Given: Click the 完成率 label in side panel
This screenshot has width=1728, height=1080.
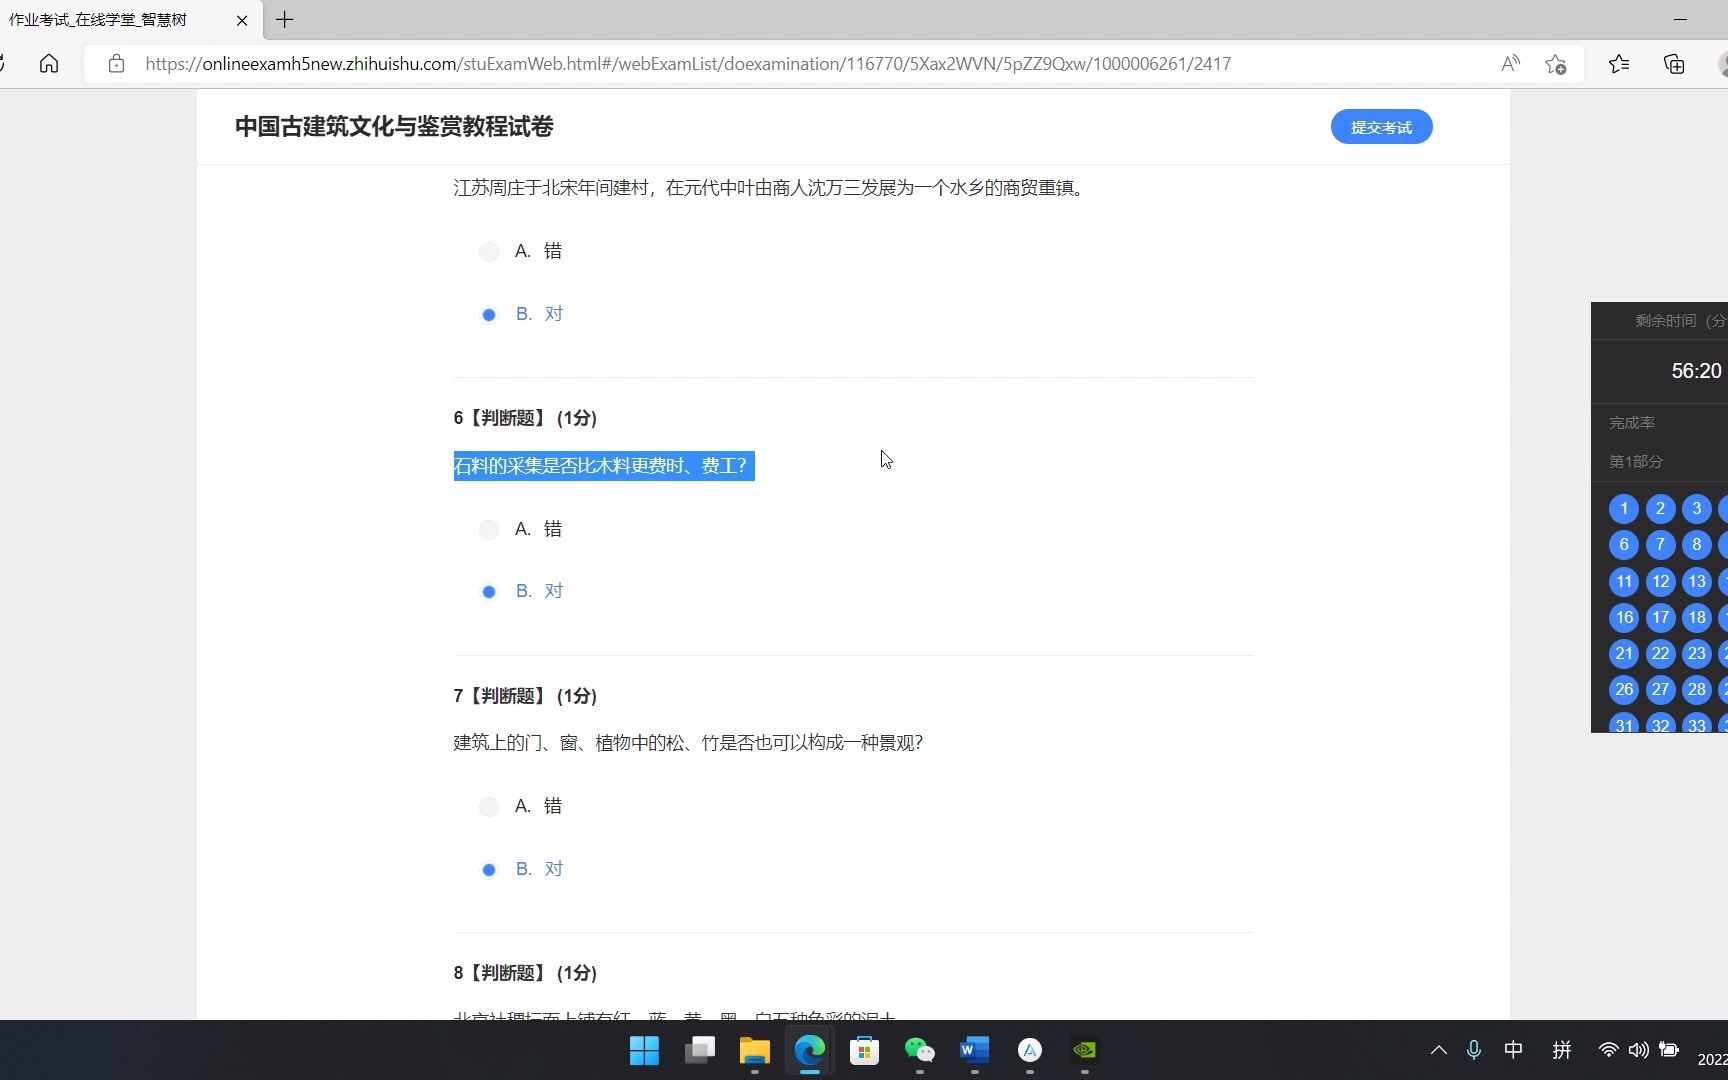Looking at the screenshot, I should tap(1631, 423).
